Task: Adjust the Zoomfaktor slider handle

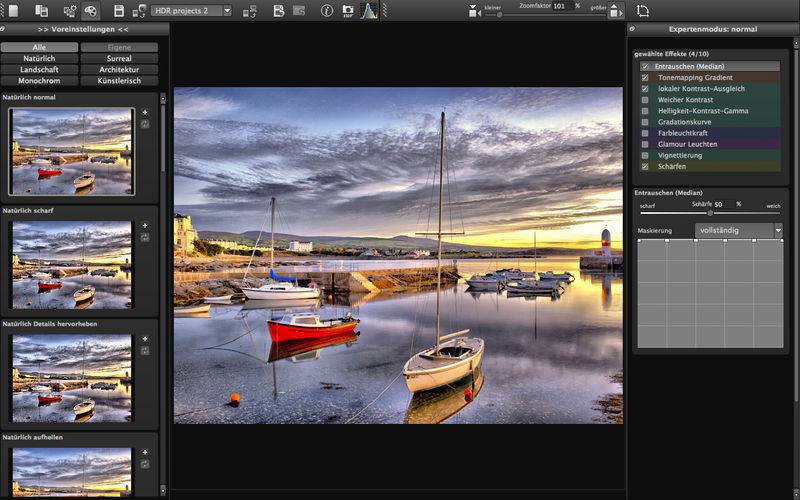Action: (499, 15)
